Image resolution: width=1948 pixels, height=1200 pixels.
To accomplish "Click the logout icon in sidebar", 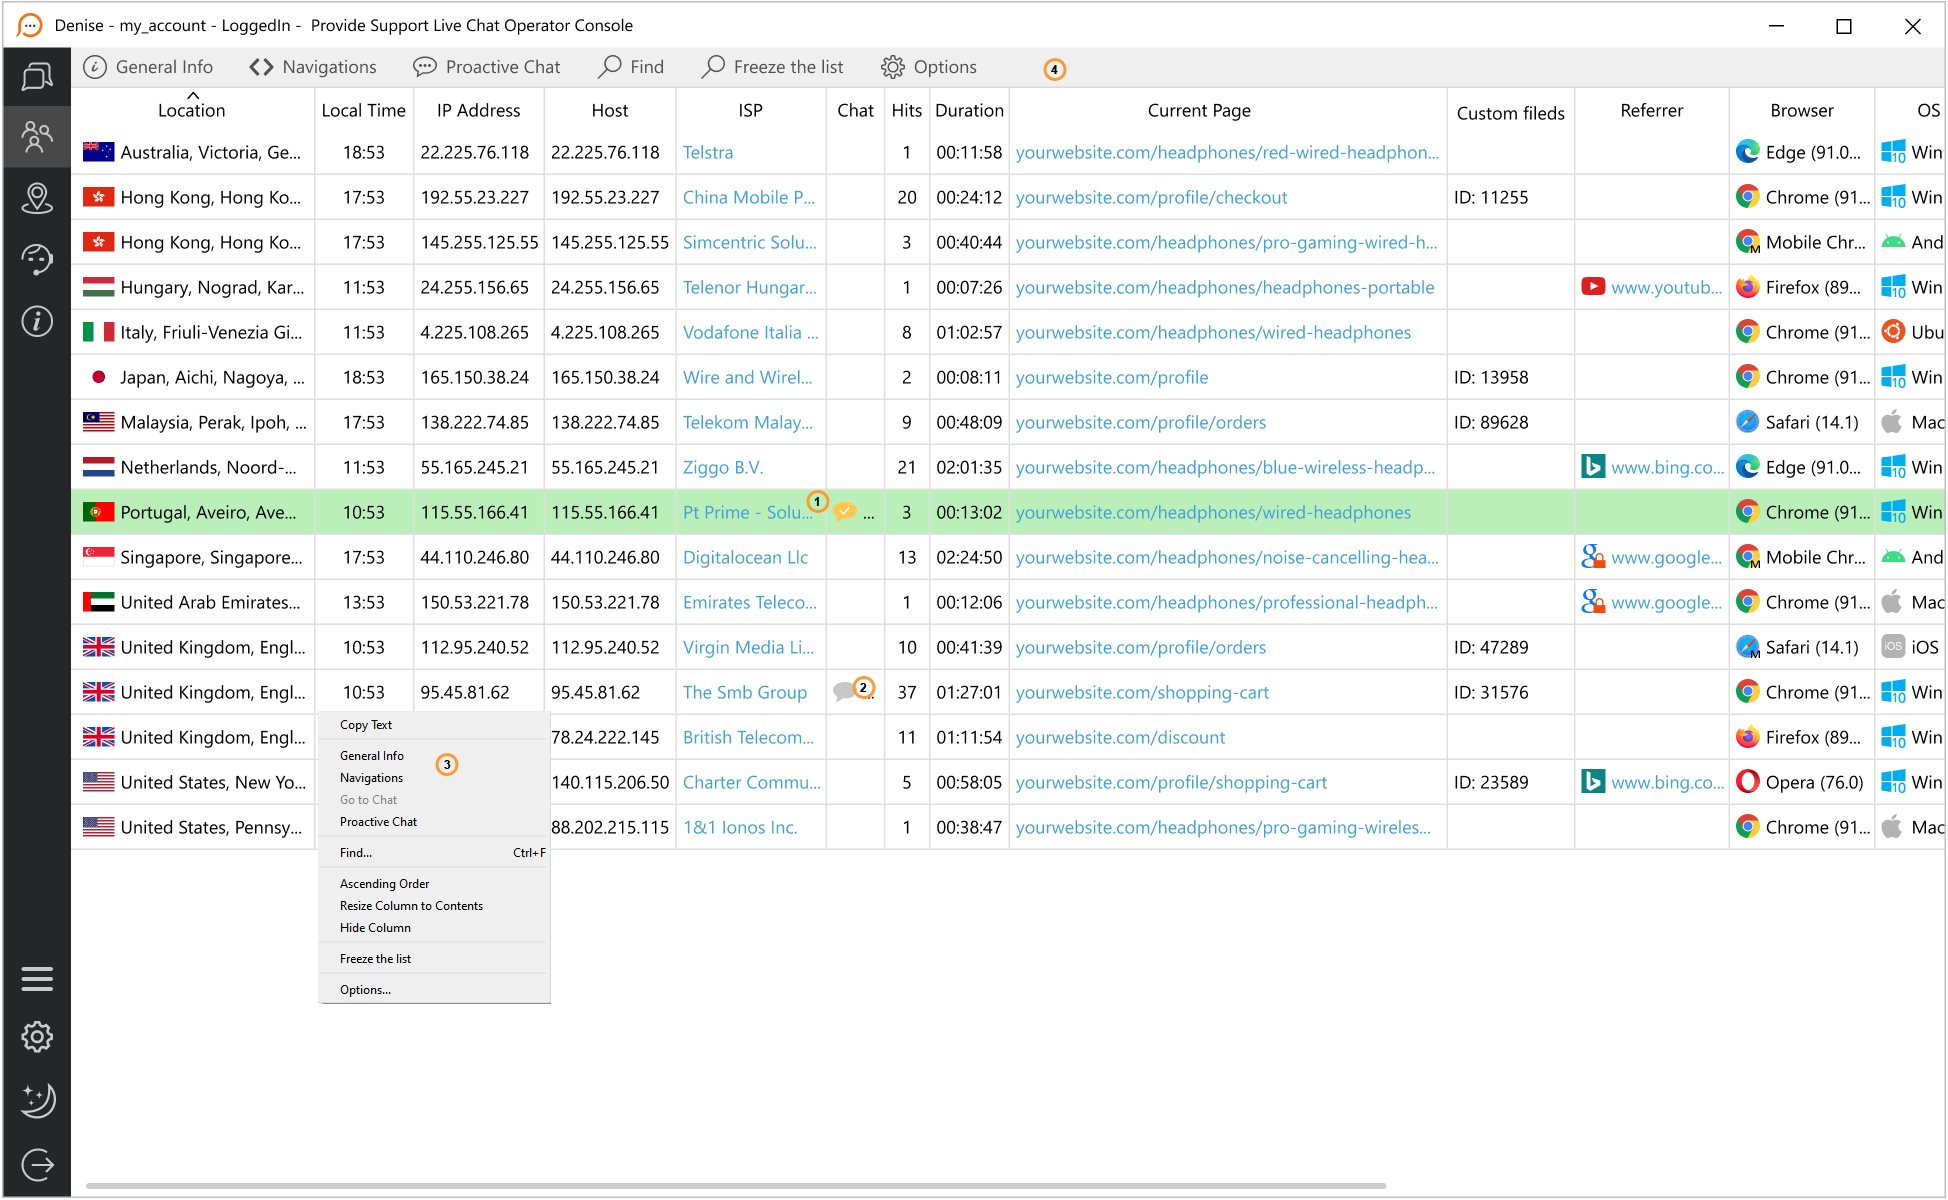I will (37, 1164).
